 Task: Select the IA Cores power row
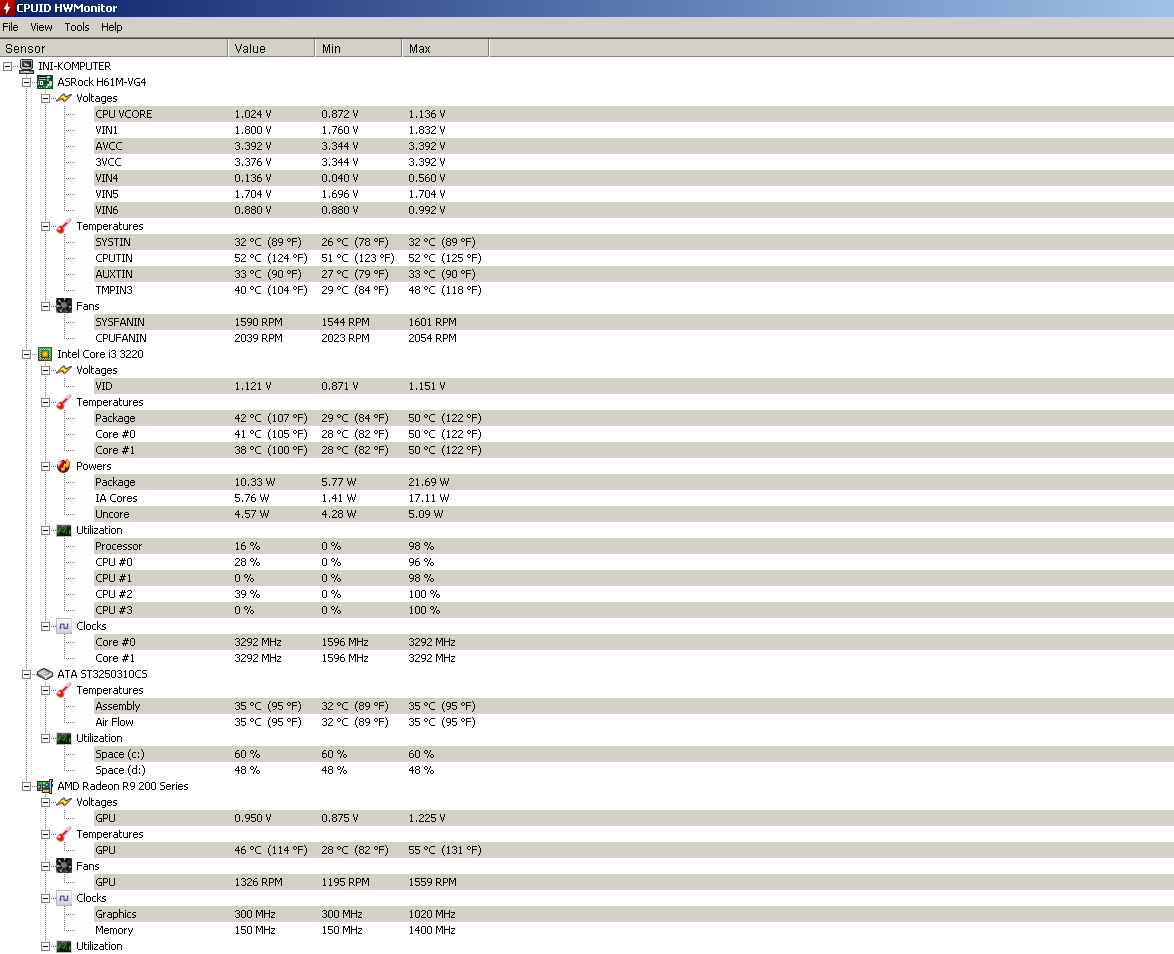[x=634, y=498]
